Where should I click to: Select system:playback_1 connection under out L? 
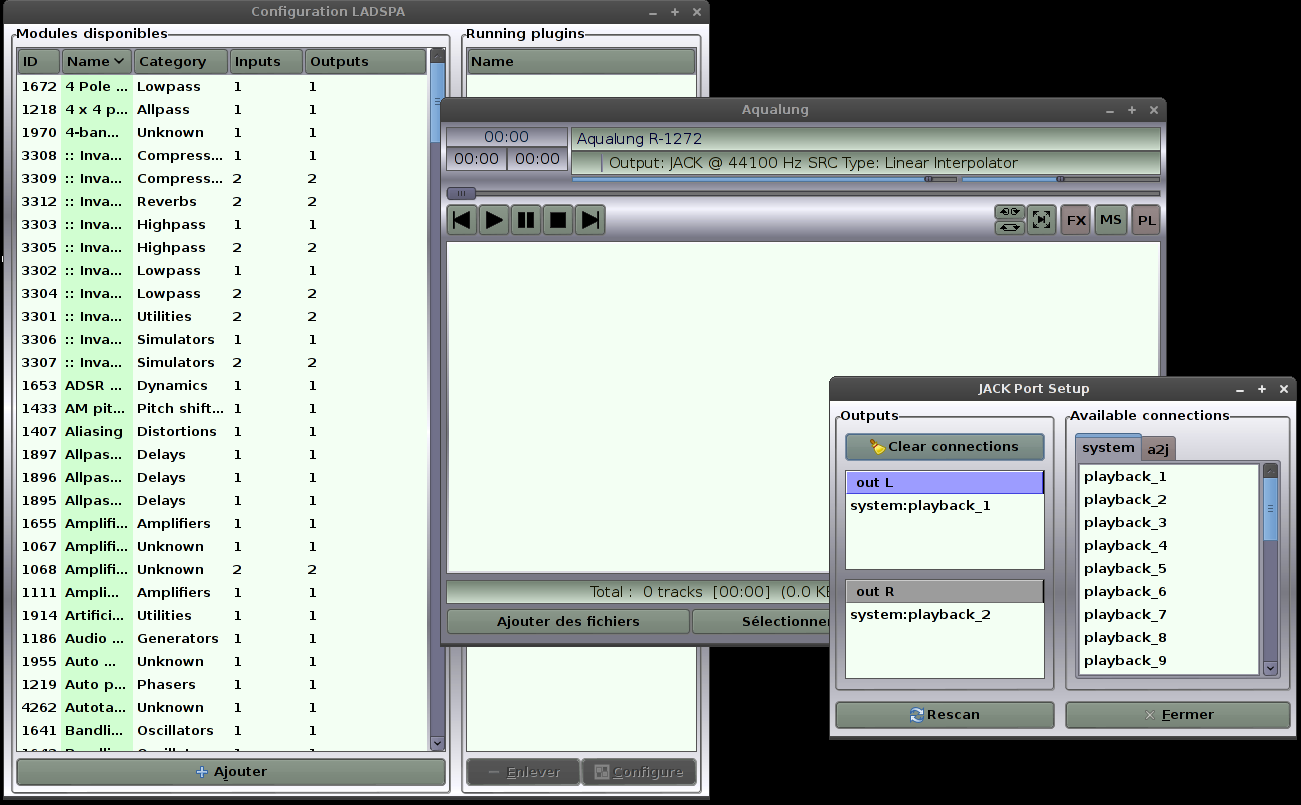(x=945, y=506)
